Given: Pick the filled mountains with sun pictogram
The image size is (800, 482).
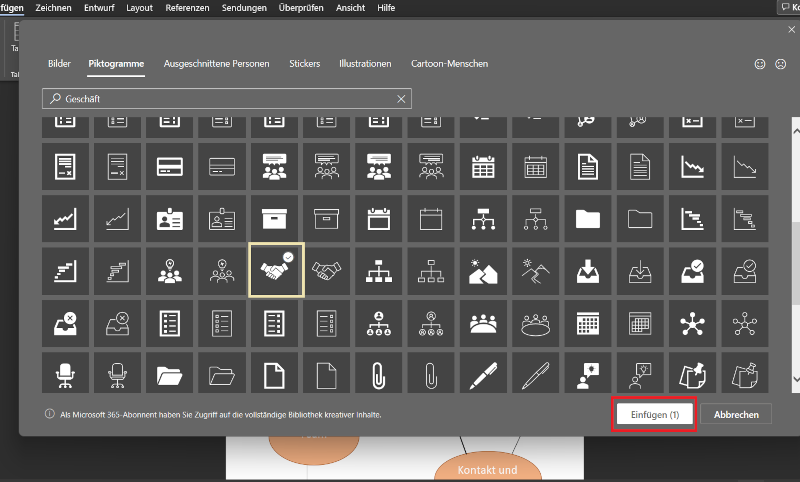Looking at the screenshot, I should (x=484, y=269).
